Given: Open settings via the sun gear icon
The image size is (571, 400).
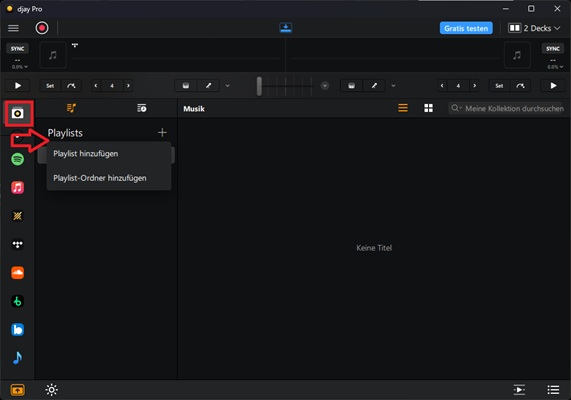Looking at the screenshot, I should pos(51,390).
